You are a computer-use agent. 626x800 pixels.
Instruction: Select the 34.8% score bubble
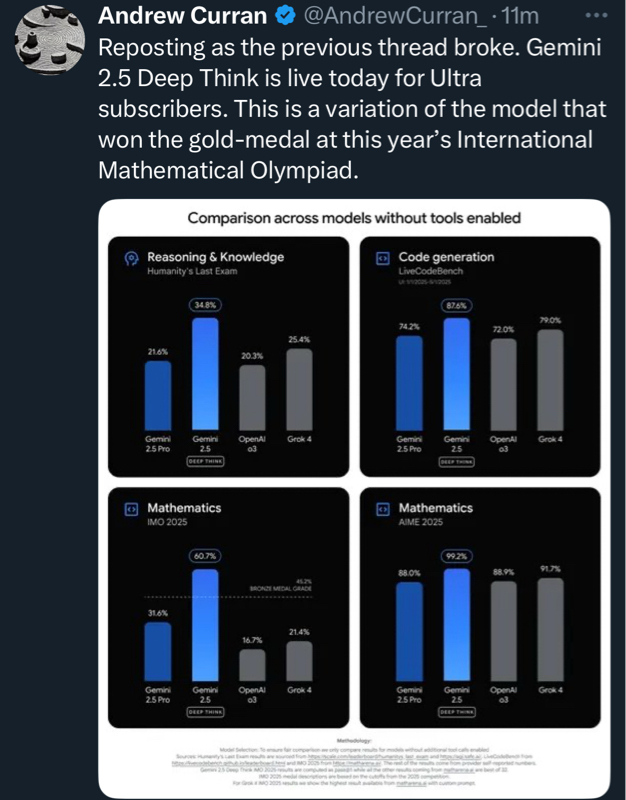point(205,305)
